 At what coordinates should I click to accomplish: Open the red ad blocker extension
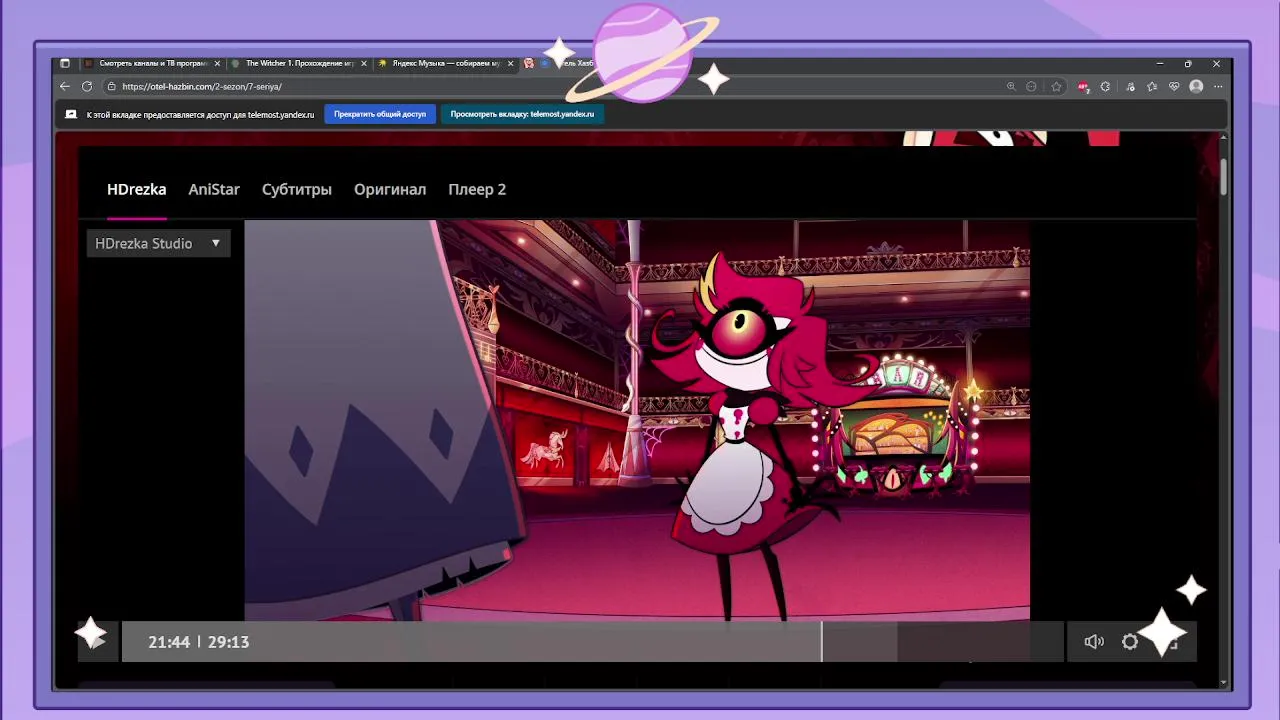point(1083,87)
